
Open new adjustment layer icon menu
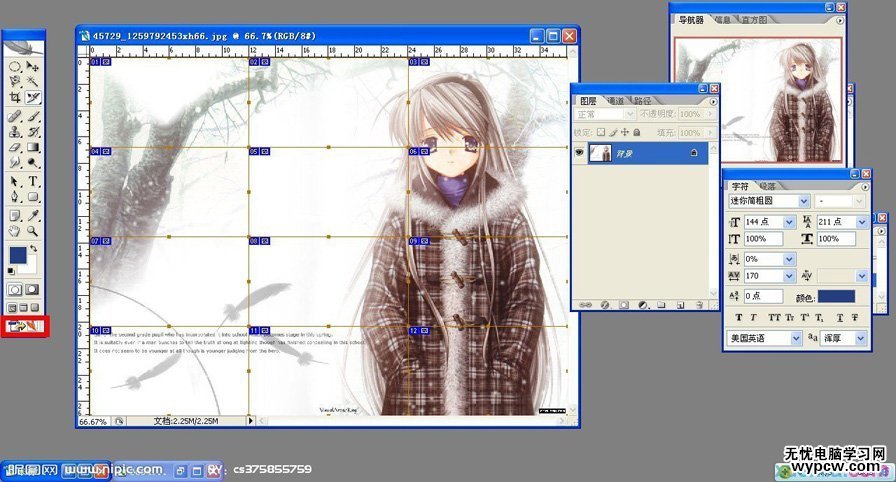(x=643, y=305)
